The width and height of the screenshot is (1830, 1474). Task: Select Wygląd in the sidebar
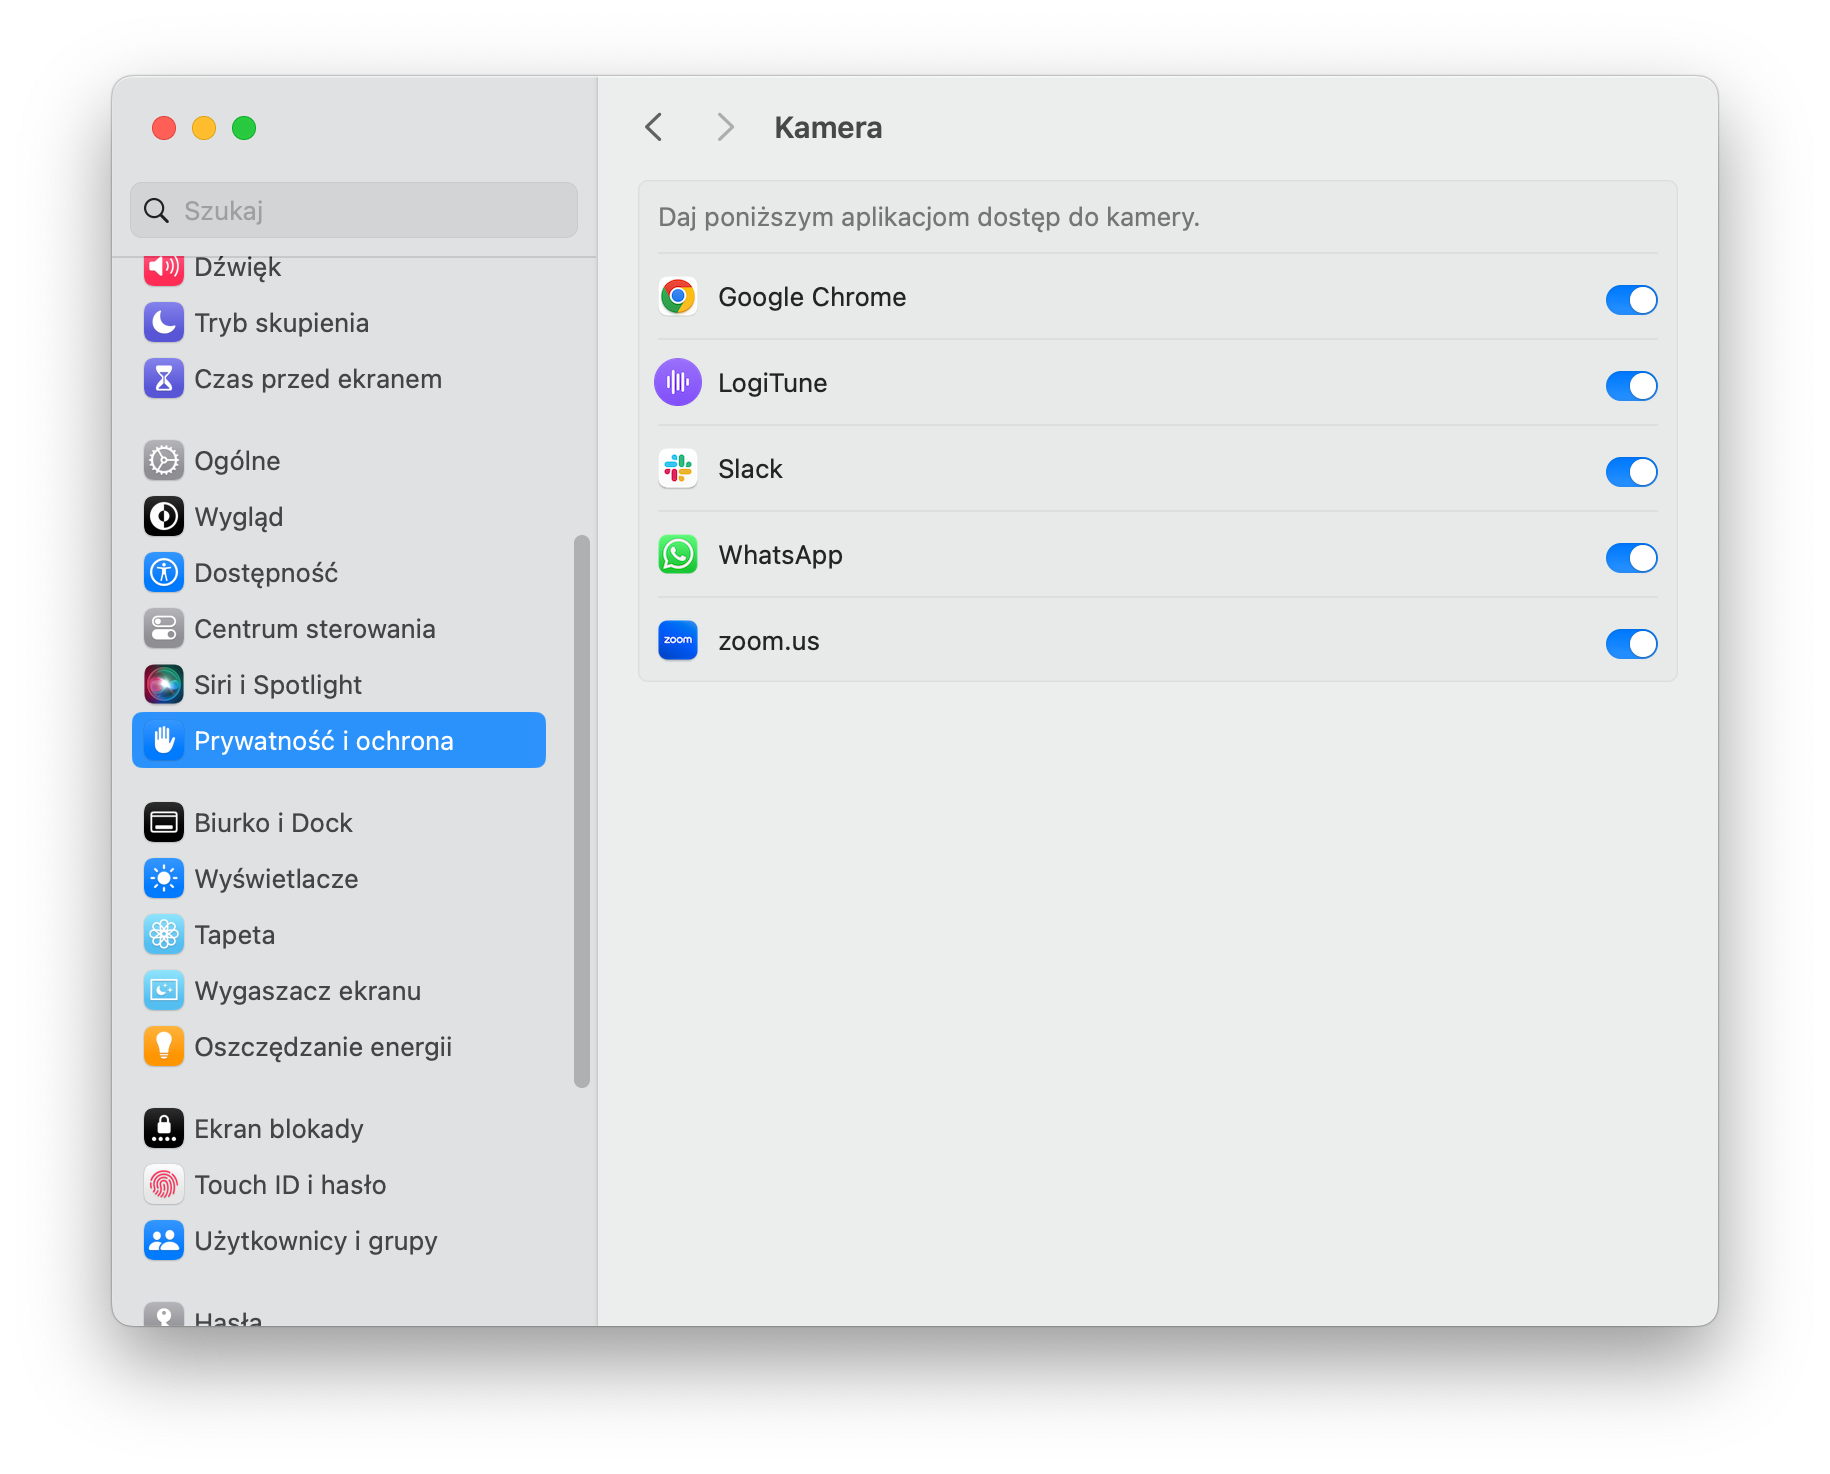pyautogui.click(x=239, y=517)
